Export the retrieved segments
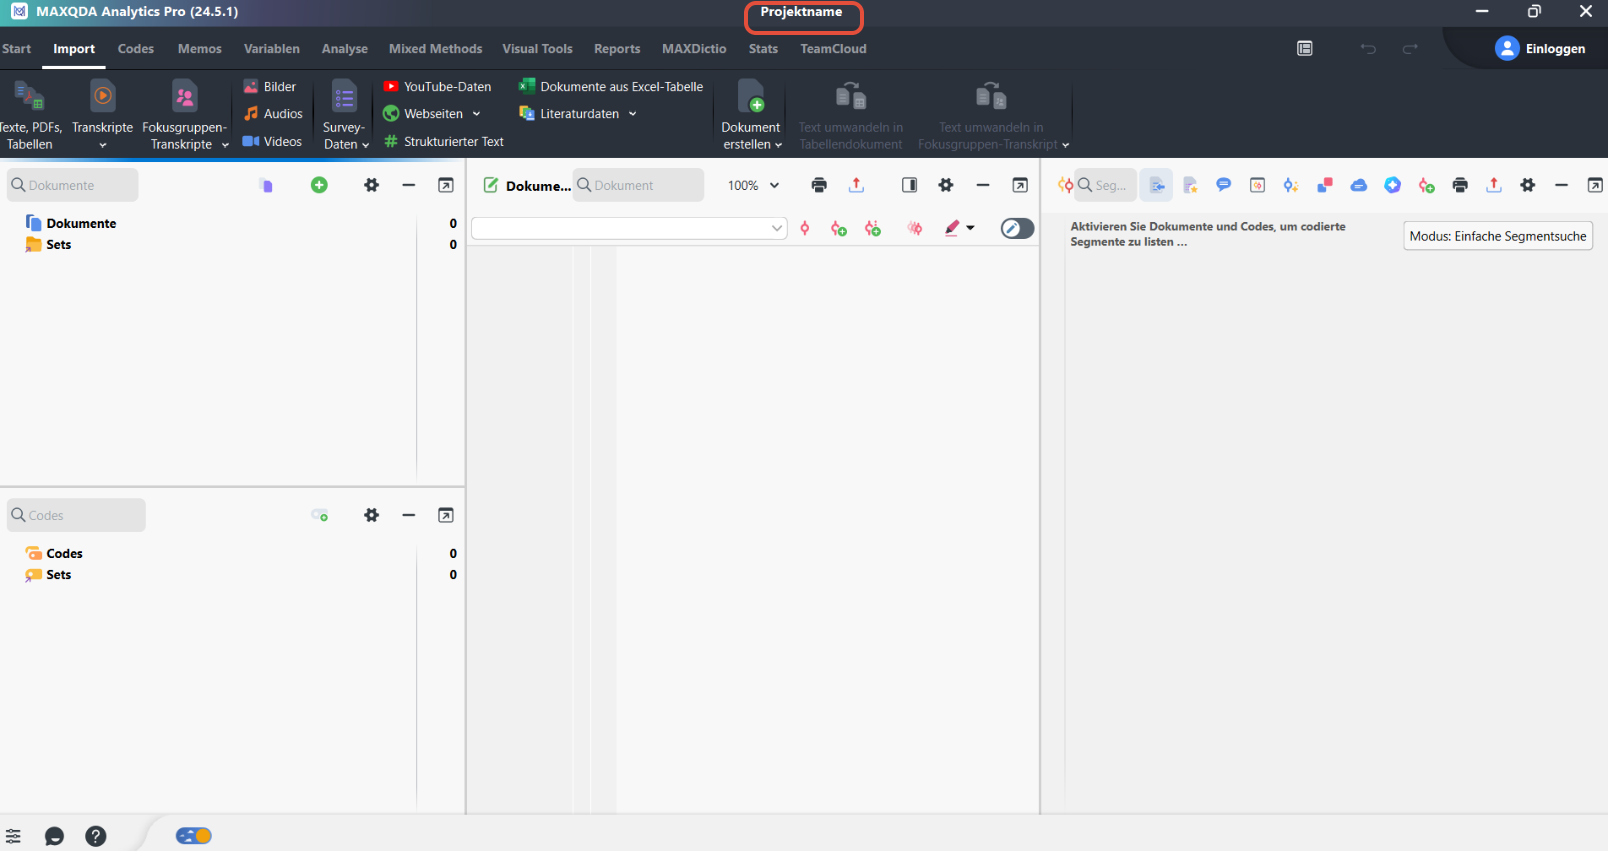 coord(1494,185)
